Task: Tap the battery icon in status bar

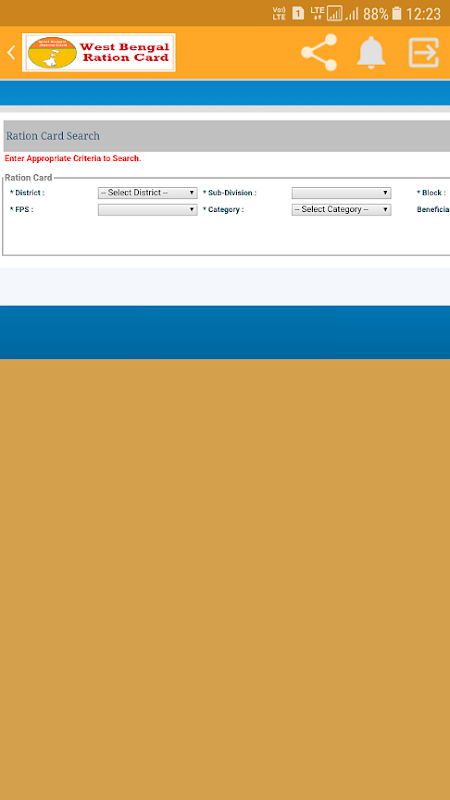Action: point(397,13)
